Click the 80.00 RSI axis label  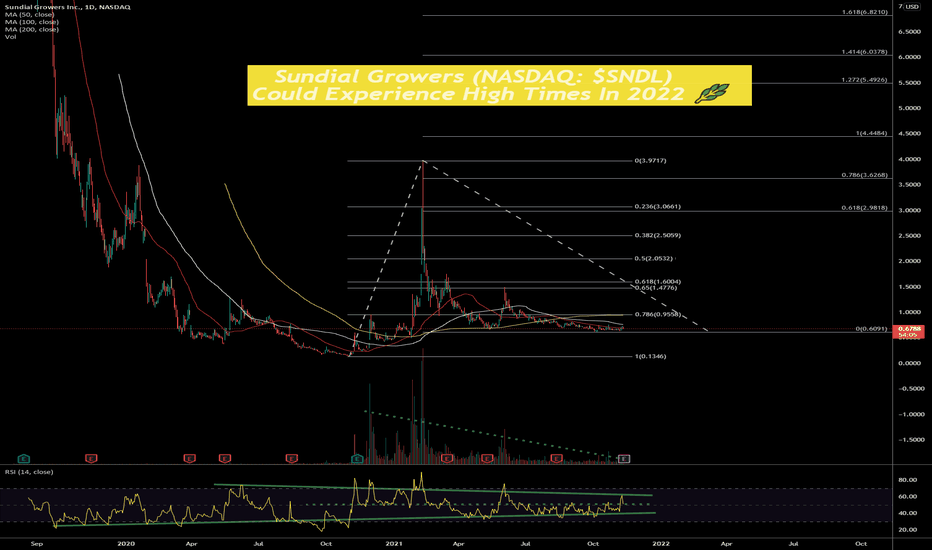[x=908, y=480]
